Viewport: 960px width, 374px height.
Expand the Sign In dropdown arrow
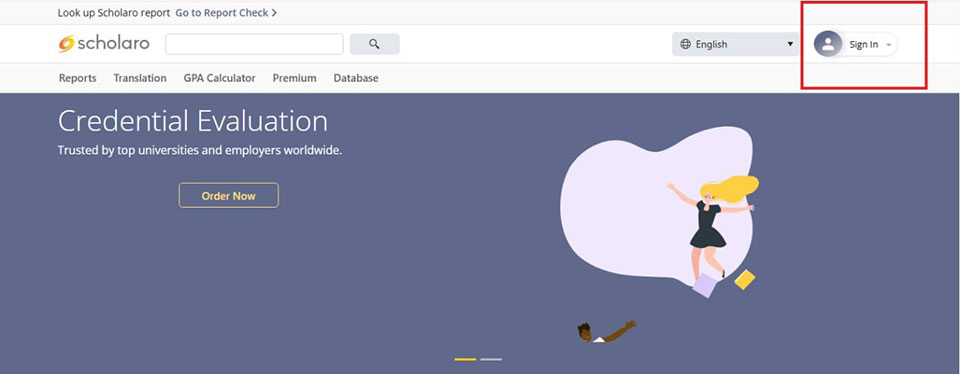coord(888,45)
